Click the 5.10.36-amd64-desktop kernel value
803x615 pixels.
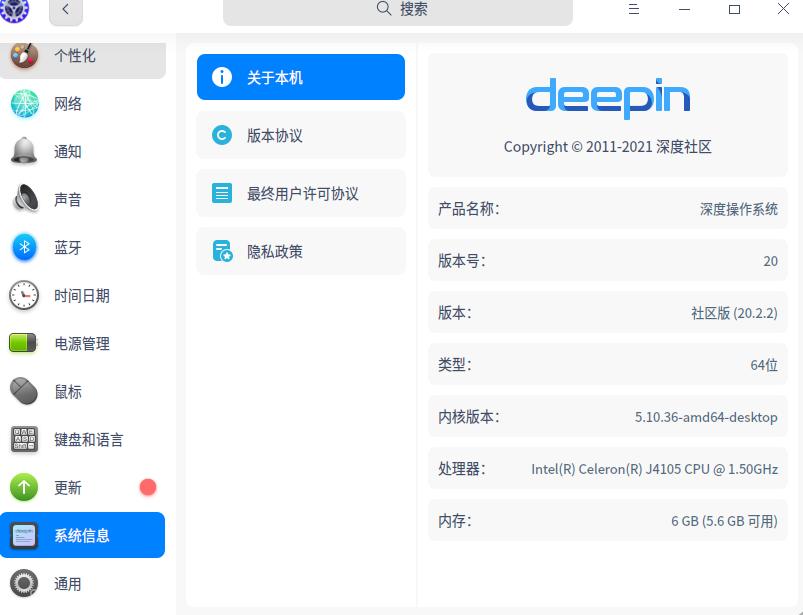point(706,417)
